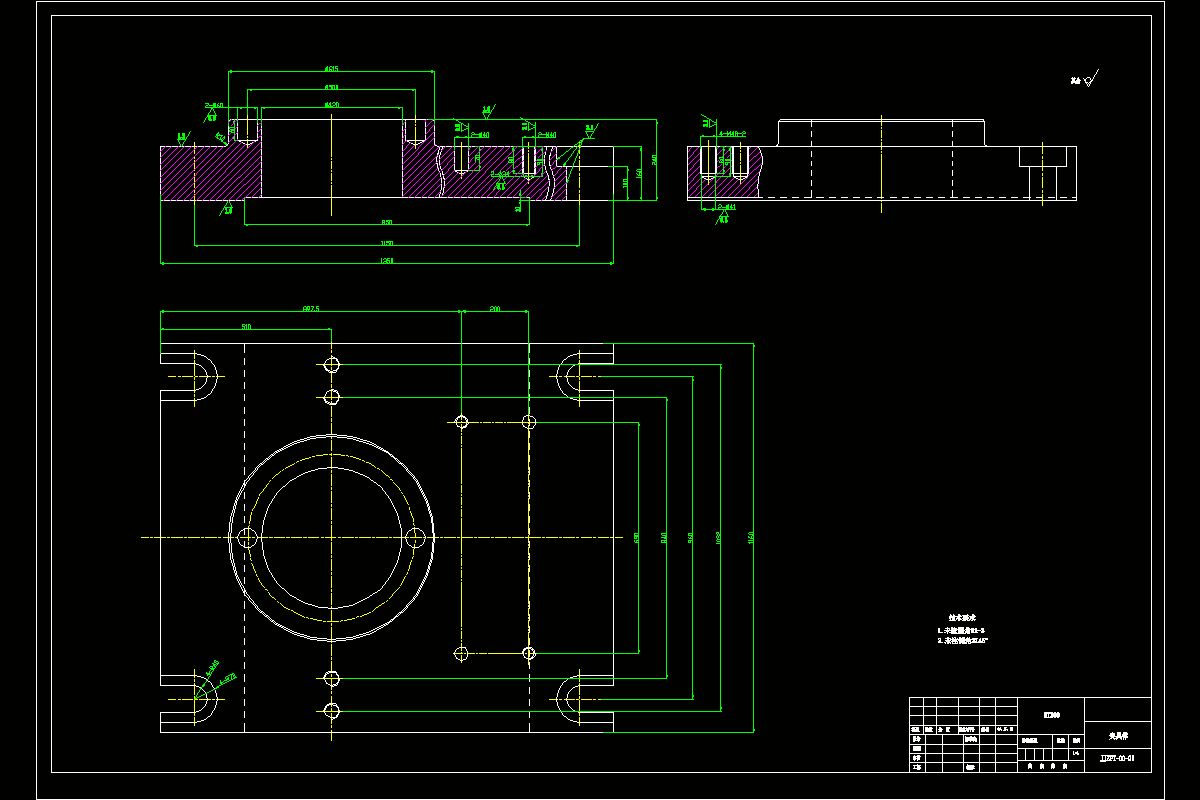Select the HT200 material cell in title block
Screen dimensions: 1200x800
click(1050, 715)
